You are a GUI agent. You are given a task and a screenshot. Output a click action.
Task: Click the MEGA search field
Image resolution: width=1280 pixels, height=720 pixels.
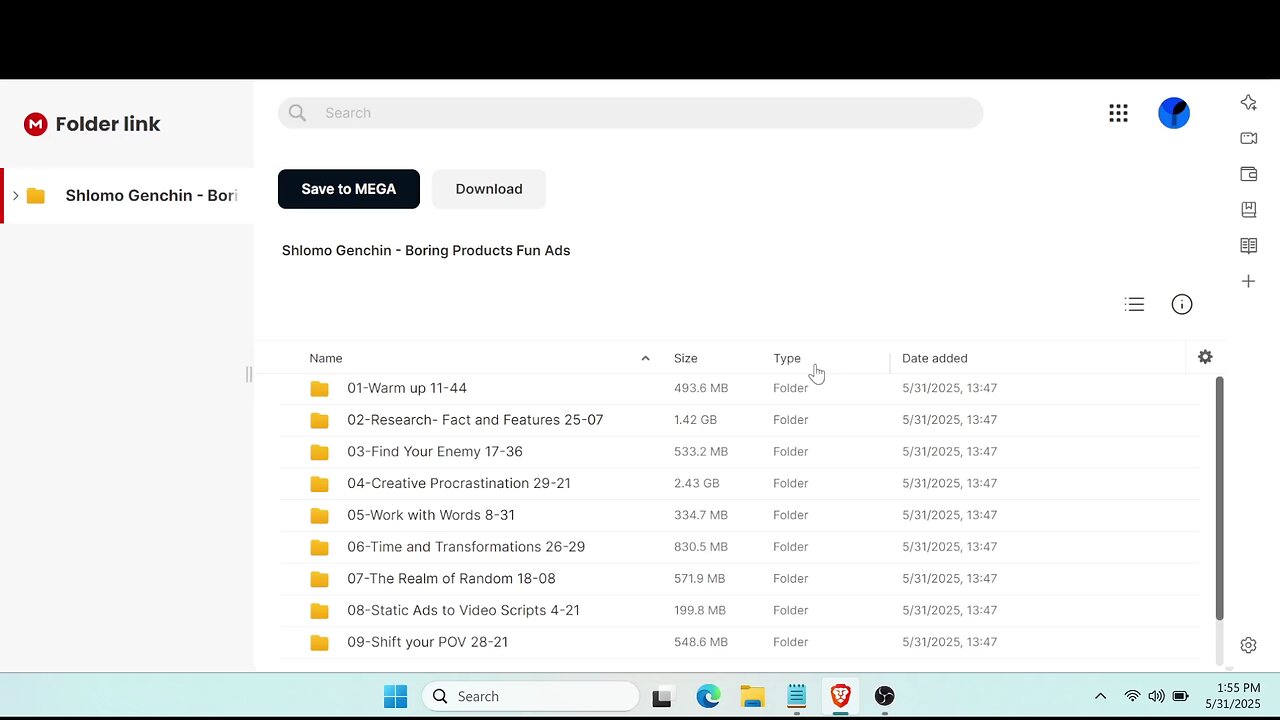click(631, 113)
